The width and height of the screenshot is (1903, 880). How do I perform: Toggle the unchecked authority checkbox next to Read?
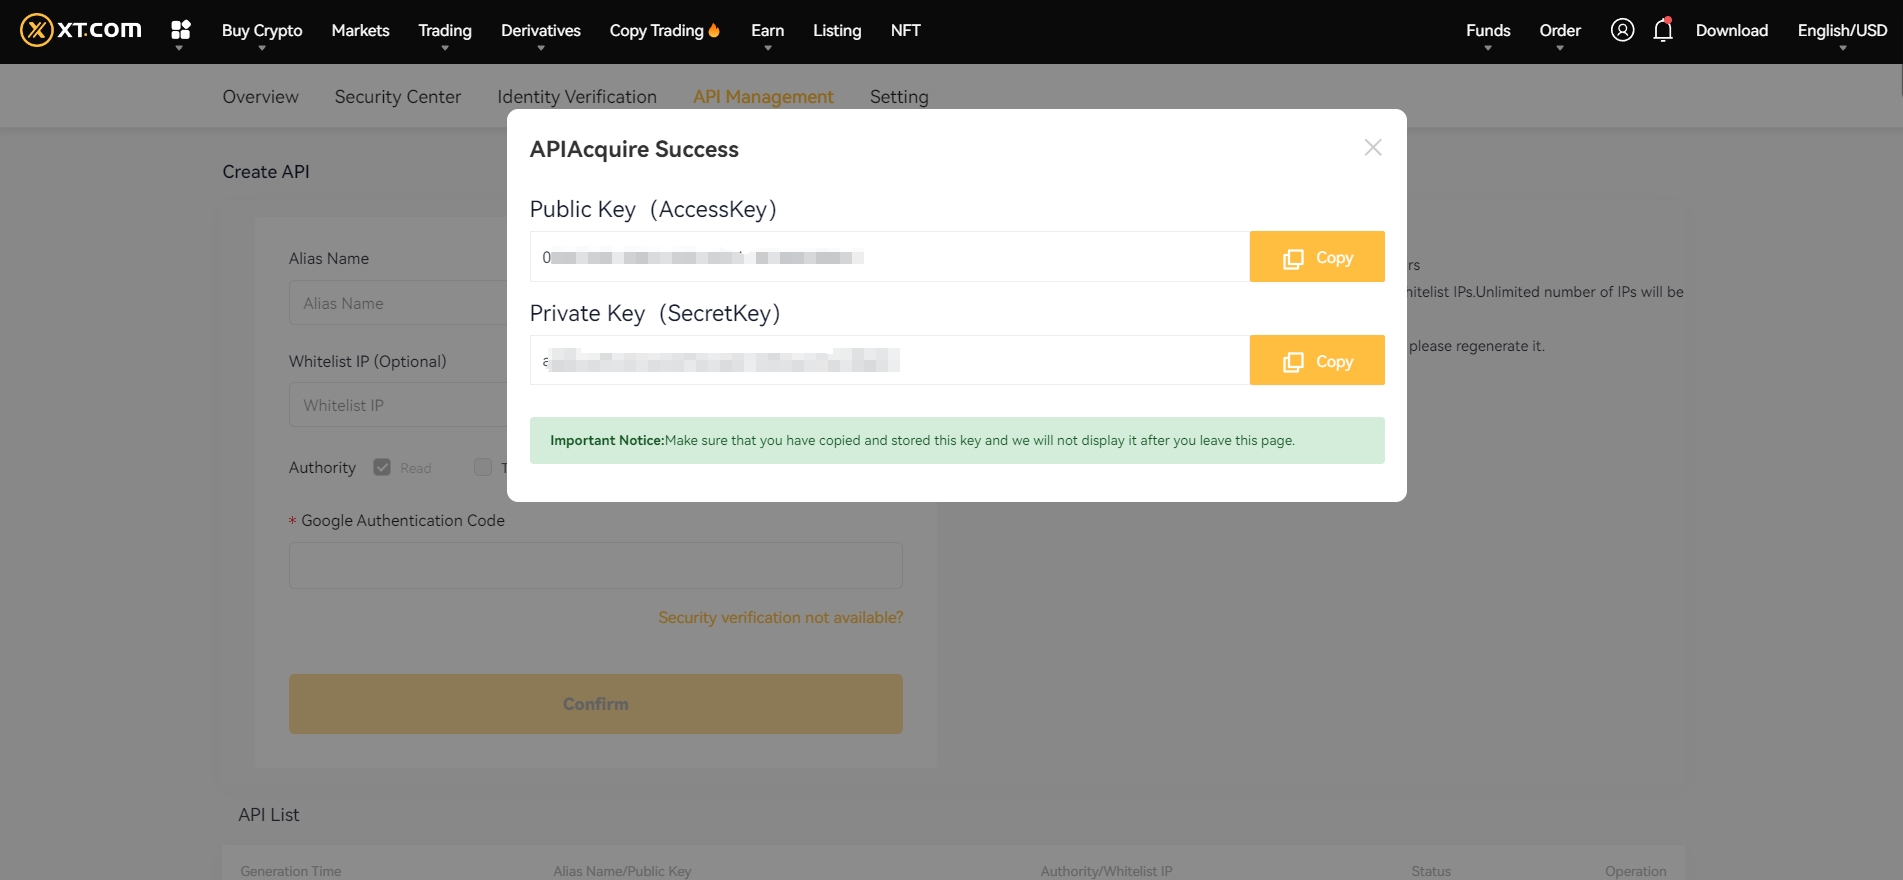click(x=483, y=467)
